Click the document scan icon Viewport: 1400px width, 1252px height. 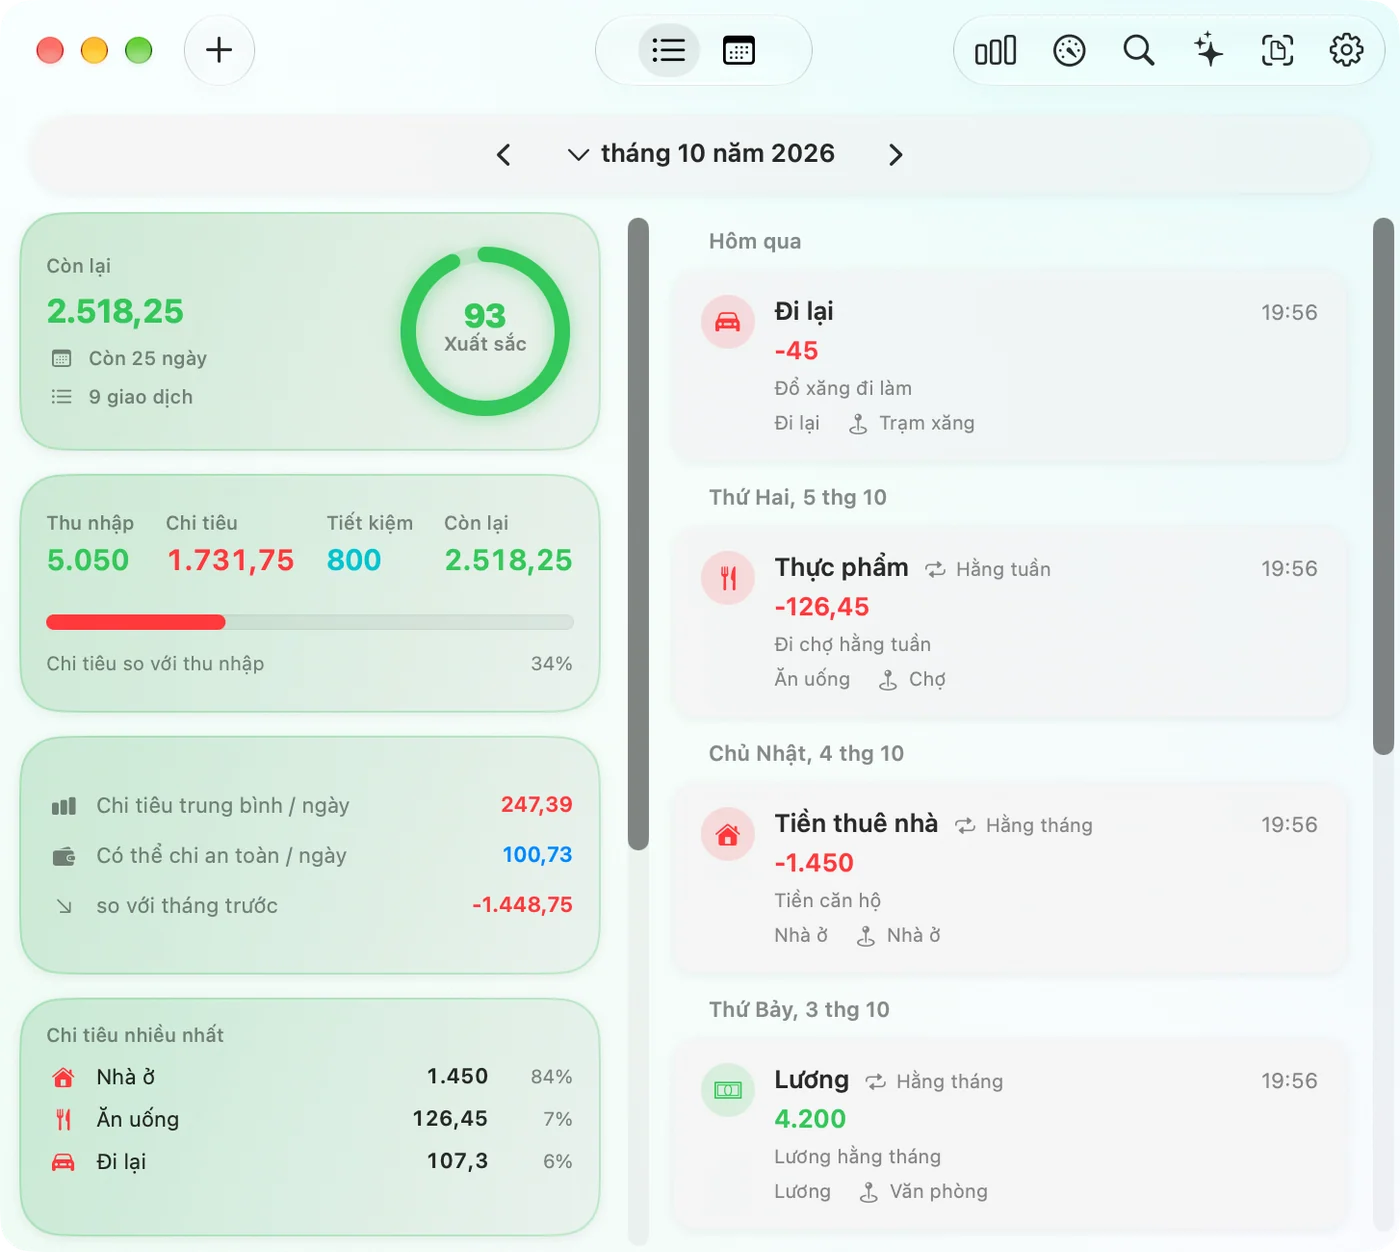tap(1277, 50)
